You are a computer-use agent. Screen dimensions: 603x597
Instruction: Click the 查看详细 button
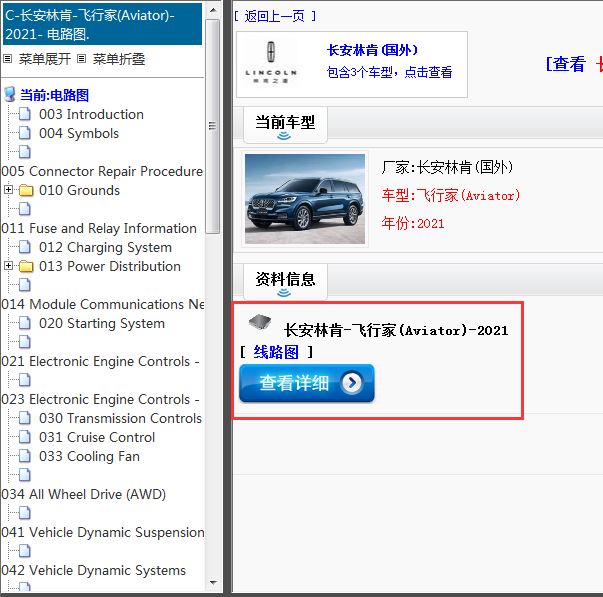306,384
